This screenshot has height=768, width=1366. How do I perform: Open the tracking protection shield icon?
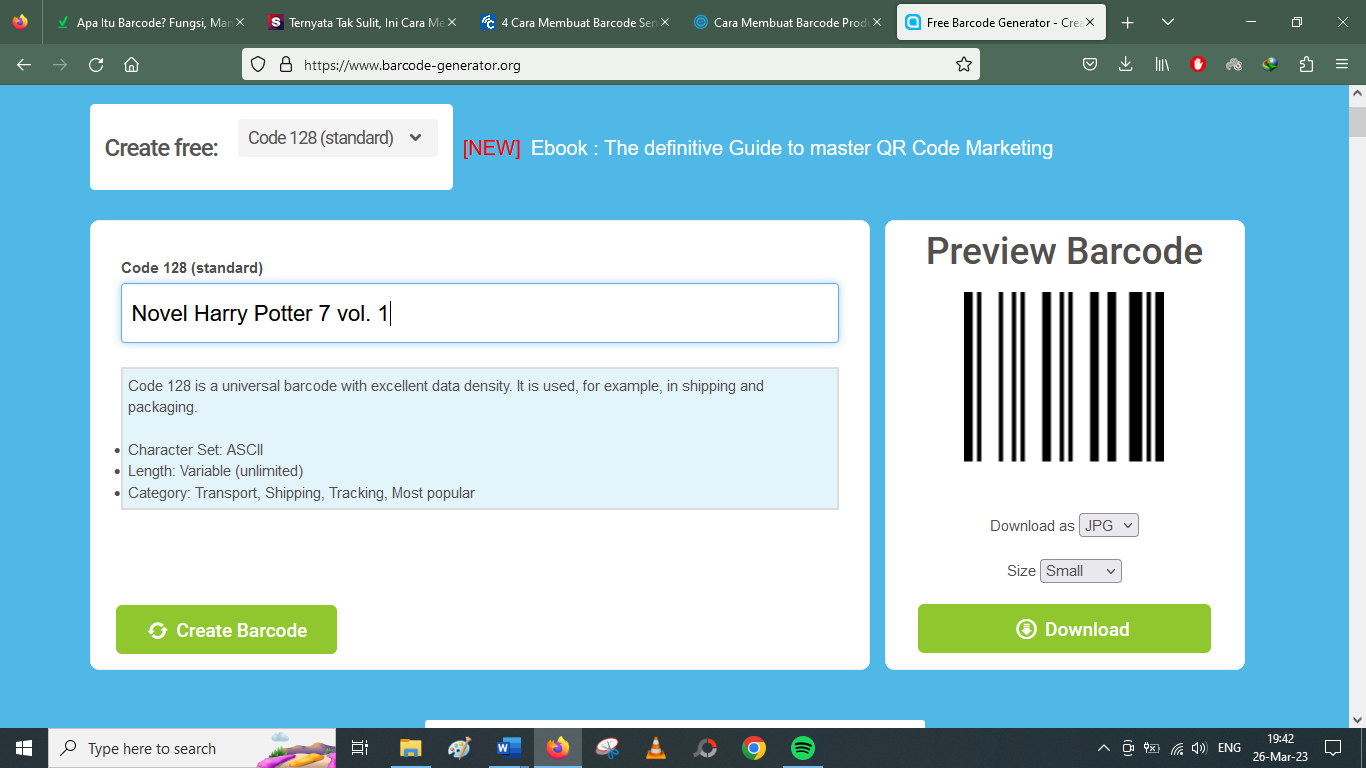(258, 65)
